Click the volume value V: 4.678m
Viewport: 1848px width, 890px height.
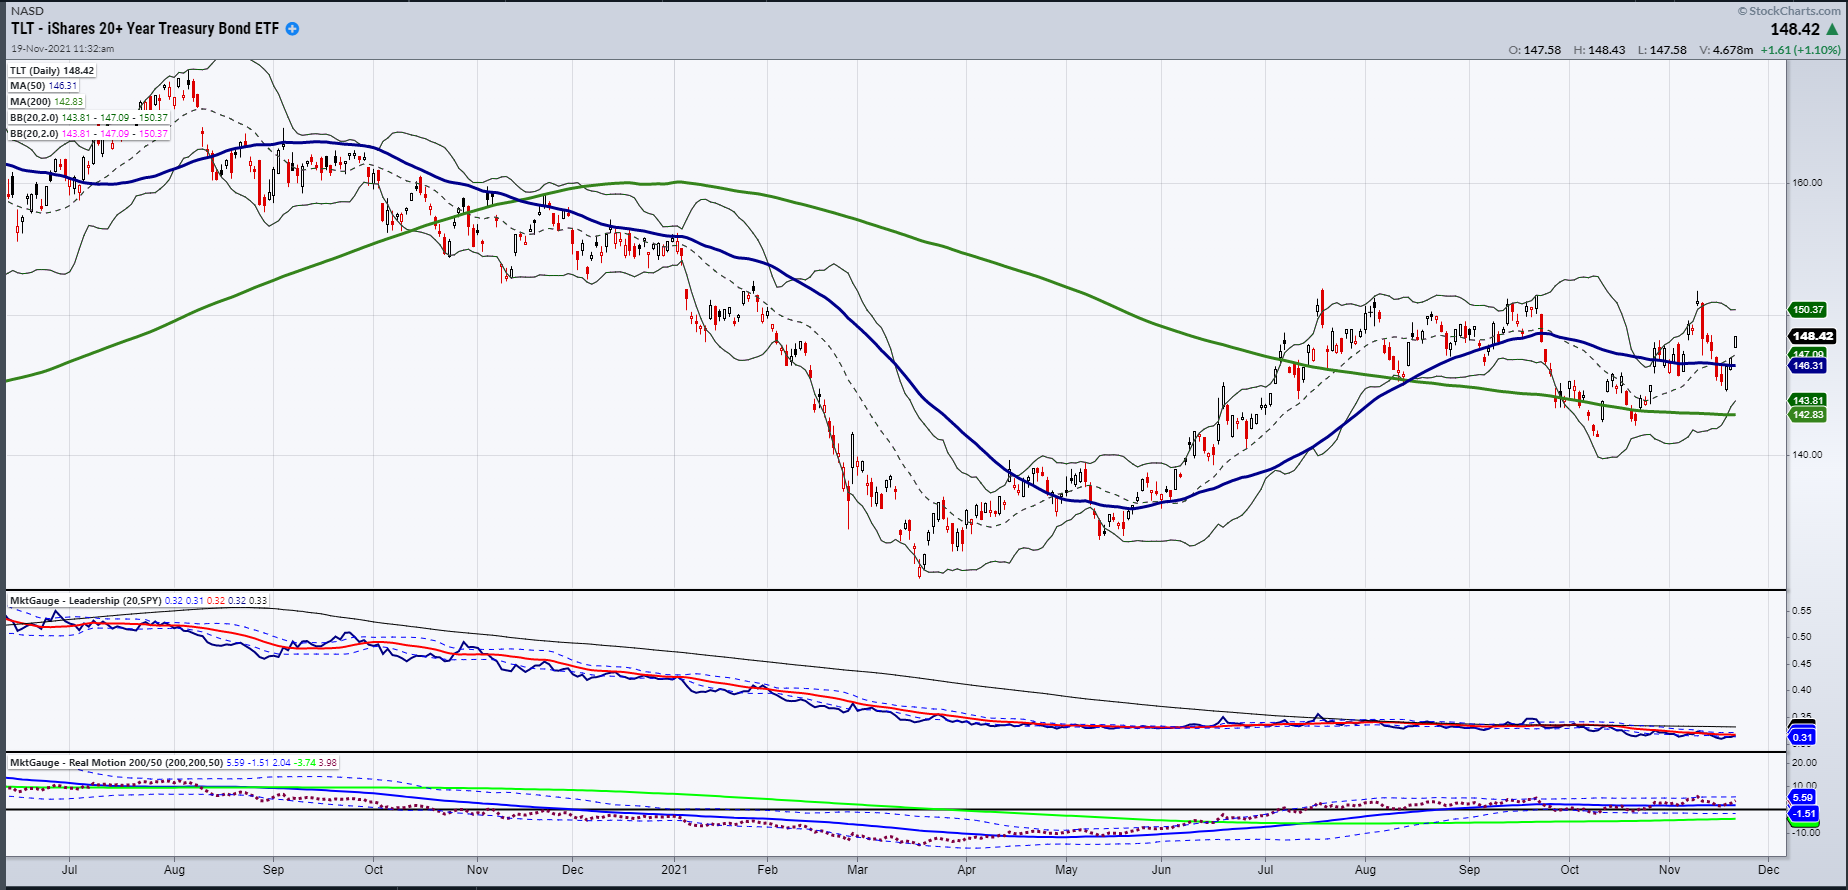[1726, 50]
